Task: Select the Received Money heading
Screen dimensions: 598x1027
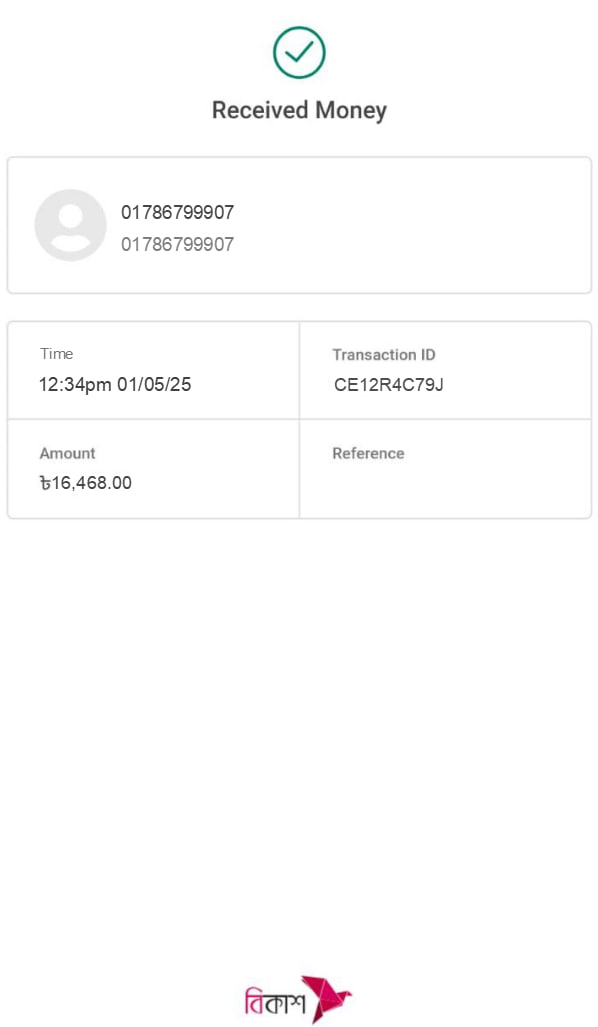Action: 299,110
